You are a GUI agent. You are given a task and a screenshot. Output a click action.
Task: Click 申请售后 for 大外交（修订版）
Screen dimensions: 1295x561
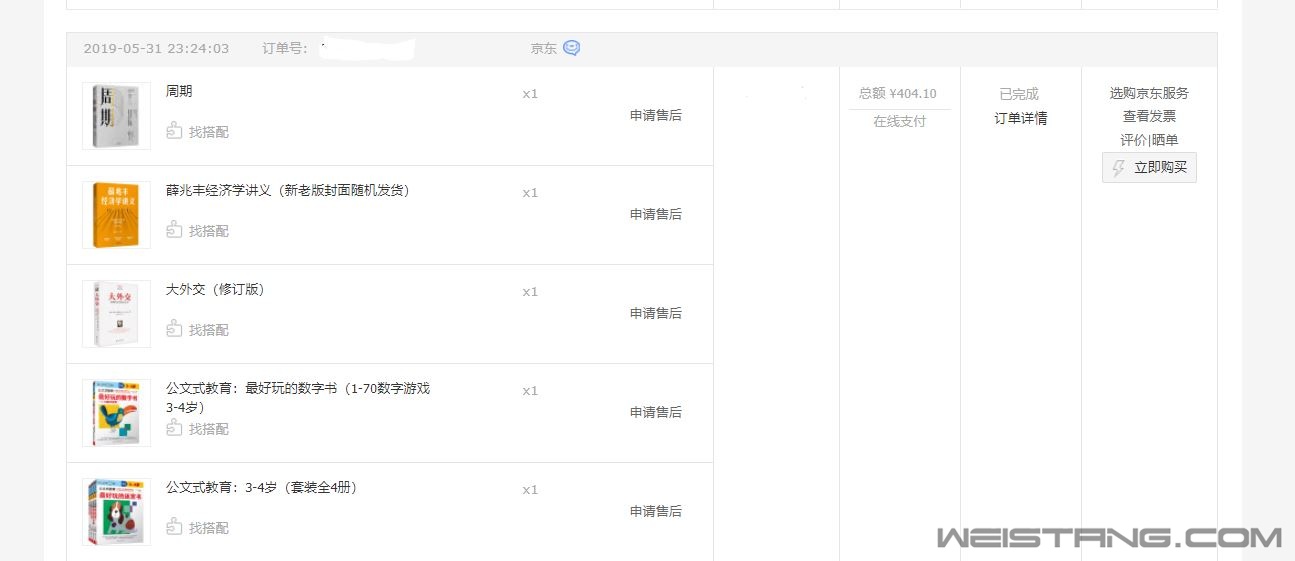point(656,313)
